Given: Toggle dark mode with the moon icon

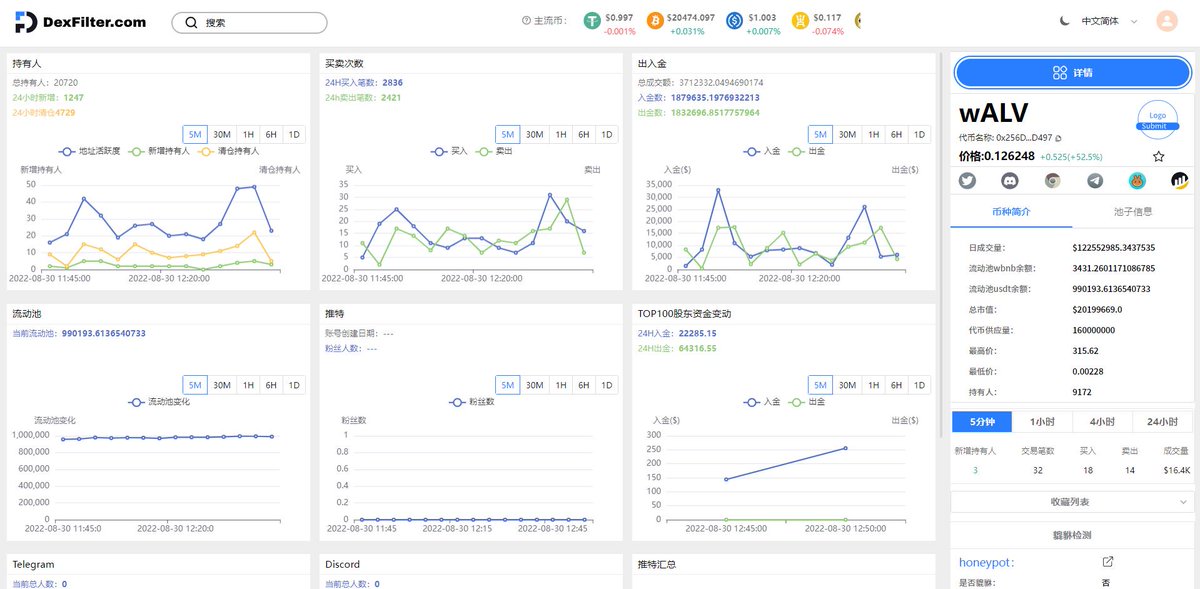Looking at the screenshot, I should tap(1064, 21).
